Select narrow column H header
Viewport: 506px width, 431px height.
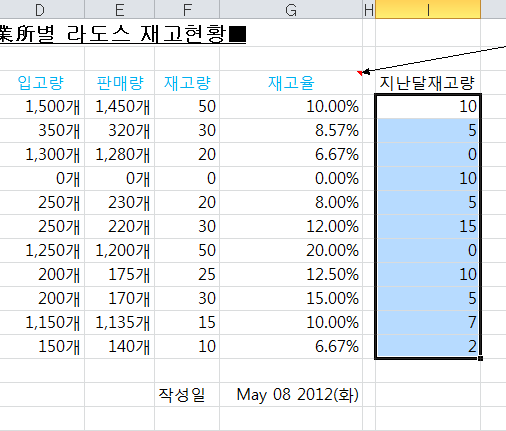pos(369,9)
